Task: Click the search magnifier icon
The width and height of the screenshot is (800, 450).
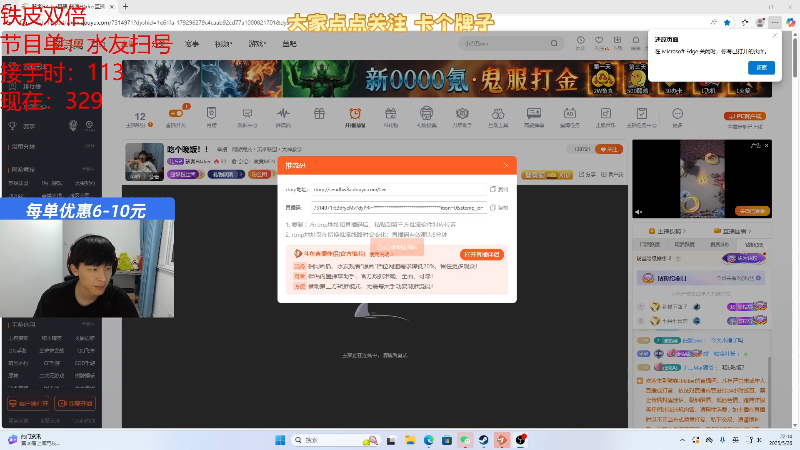Action: [554, 43]
